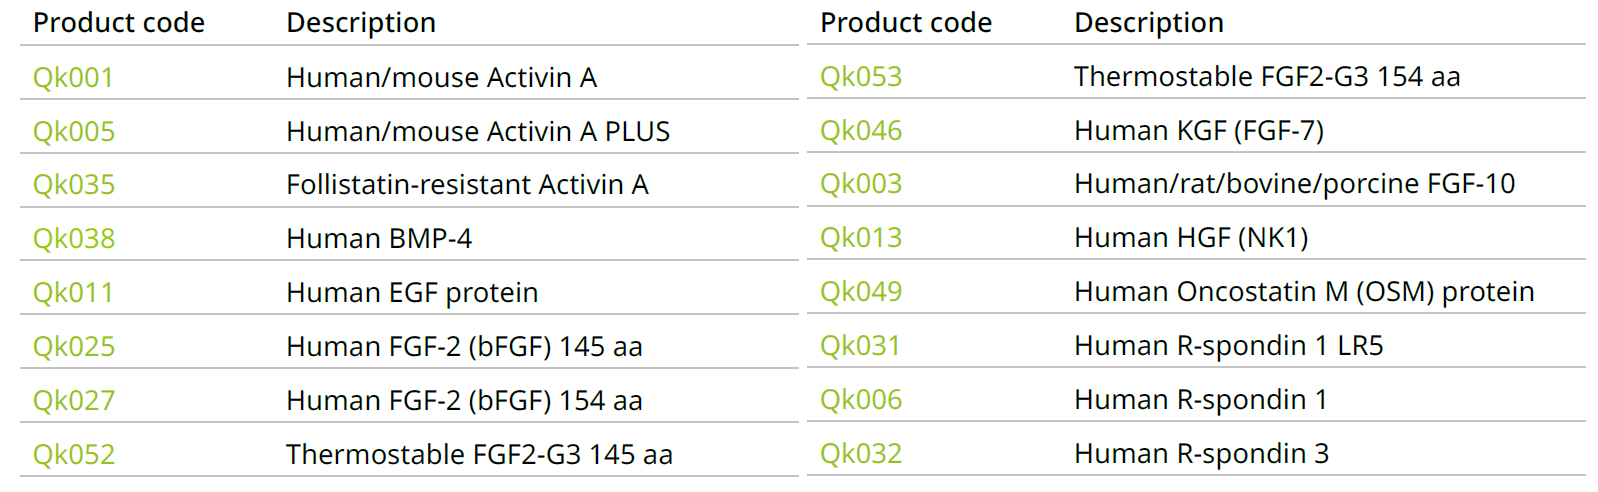Open the Qk052 product link
The height and width of the screenshot is (492, 1598).
coord(74,455)
